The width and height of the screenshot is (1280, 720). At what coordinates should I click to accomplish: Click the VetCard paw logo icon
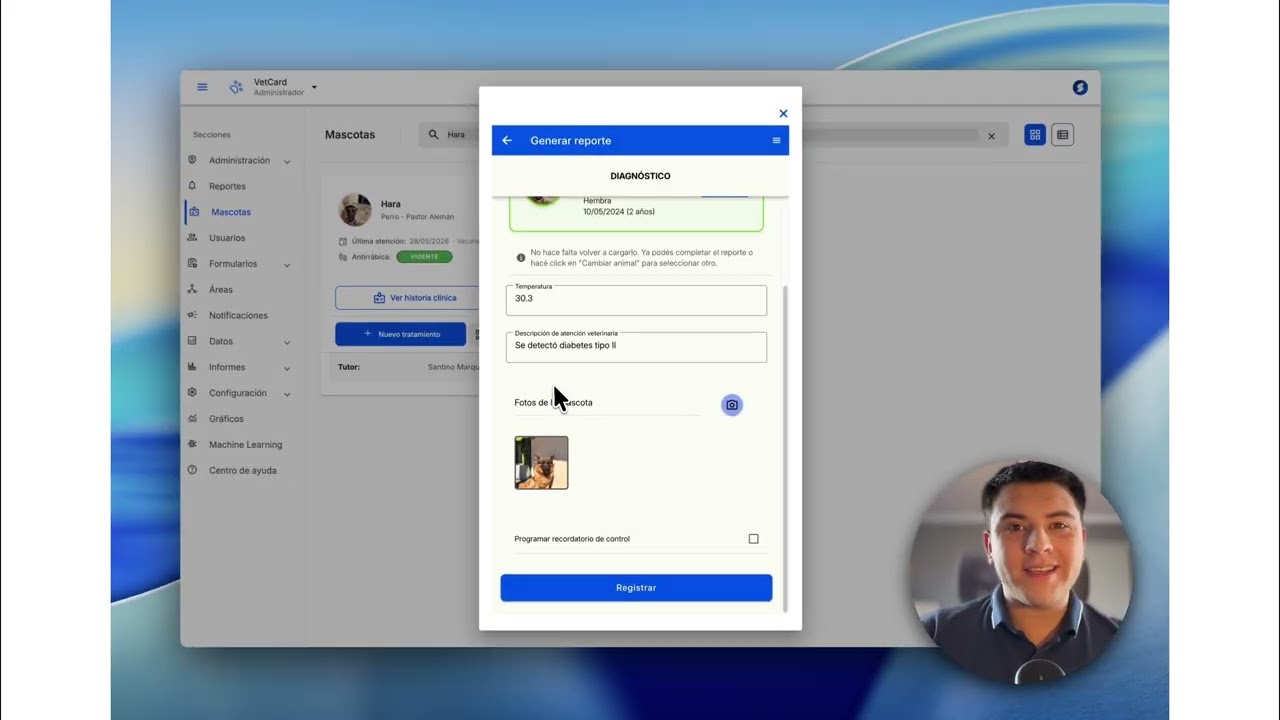tap(236, 87)
